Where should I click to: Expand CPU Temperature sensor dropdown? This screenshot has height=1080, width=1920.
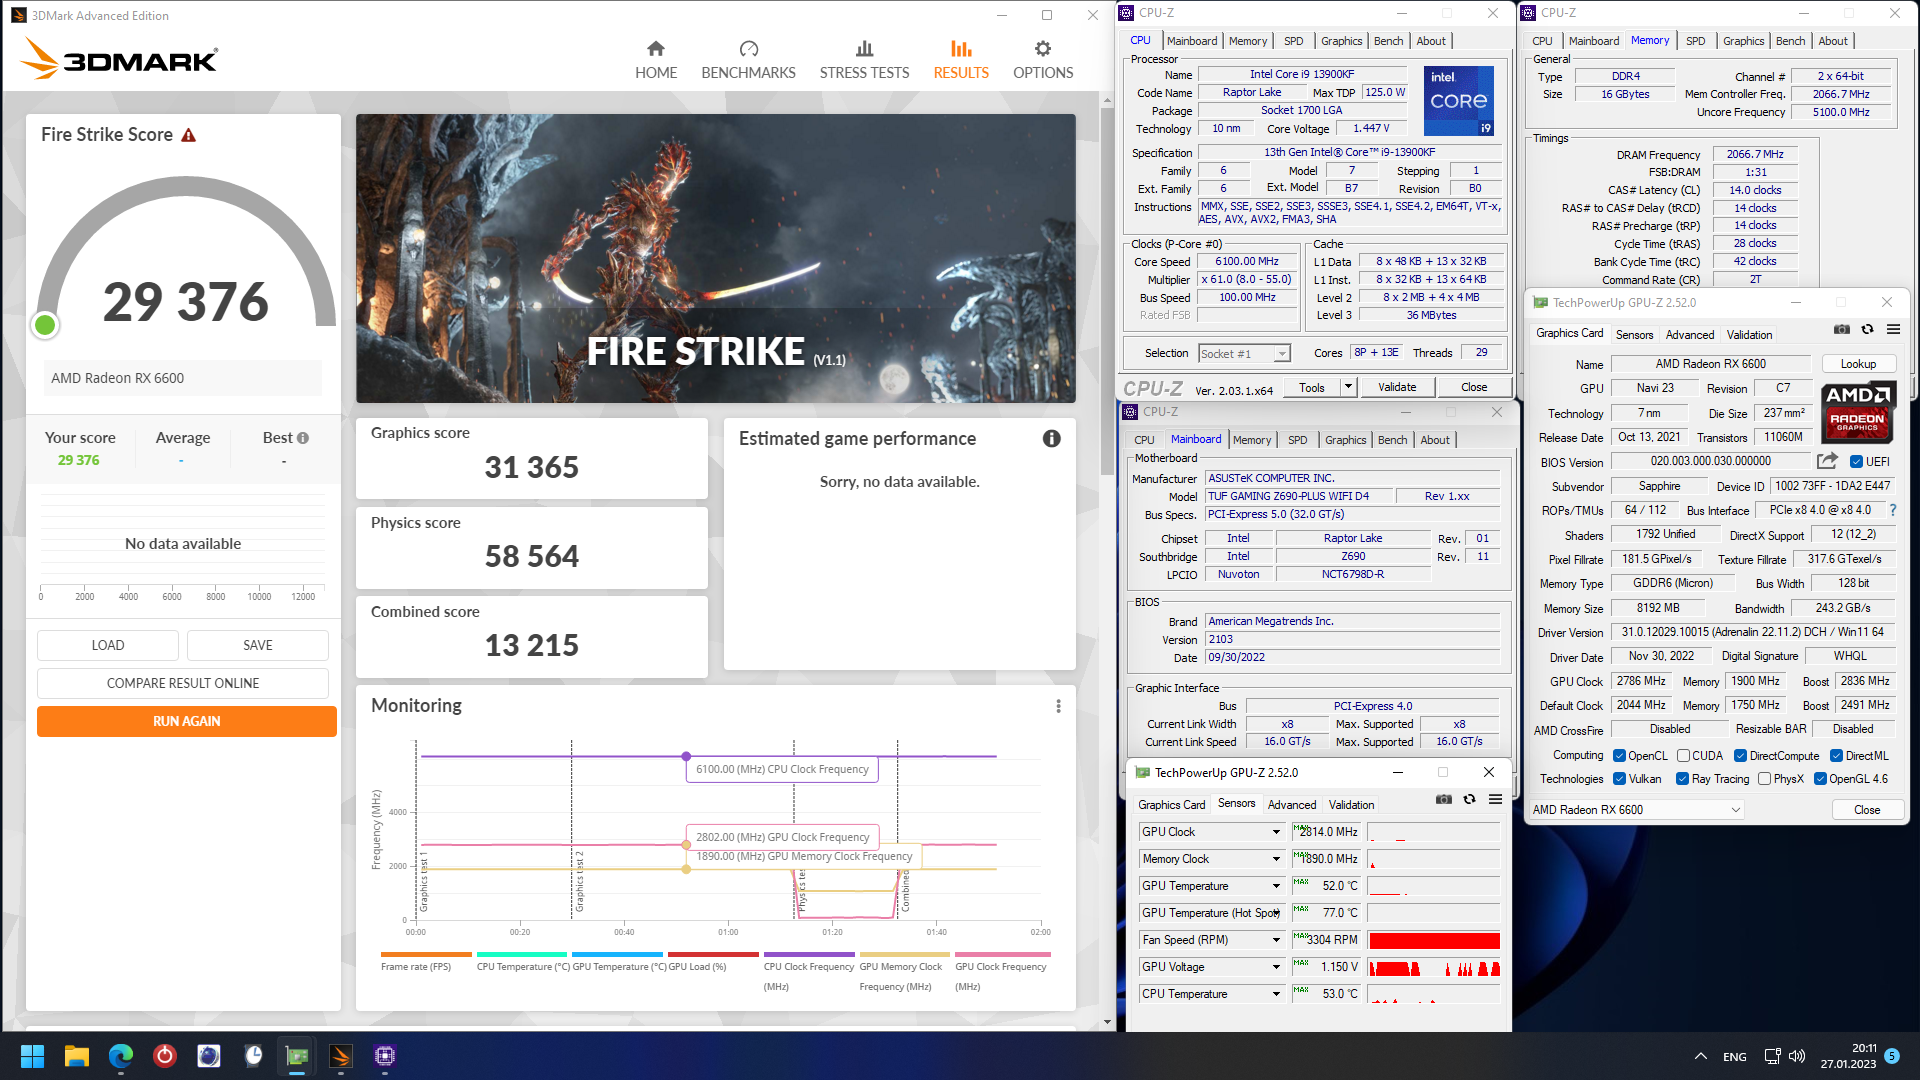[1276, 994]
